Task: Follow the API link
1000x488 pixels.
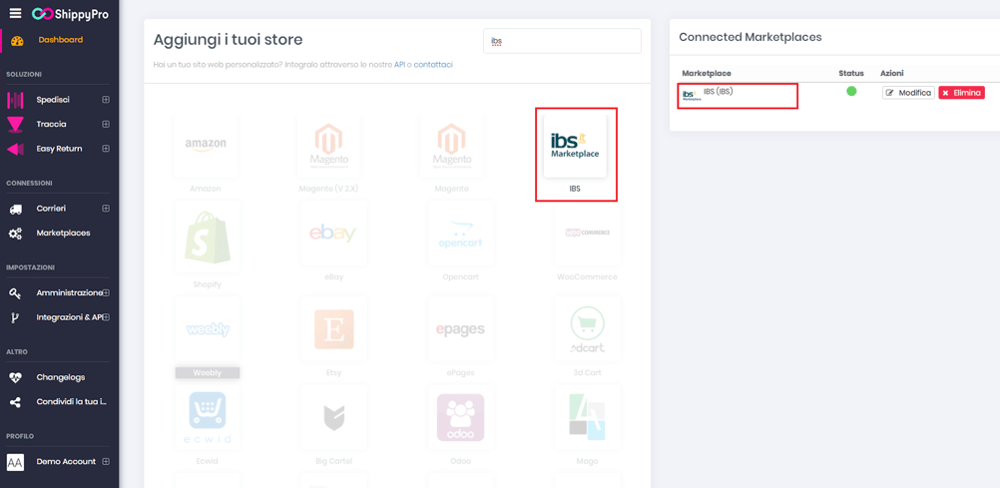Action: [x=399, y=64]
